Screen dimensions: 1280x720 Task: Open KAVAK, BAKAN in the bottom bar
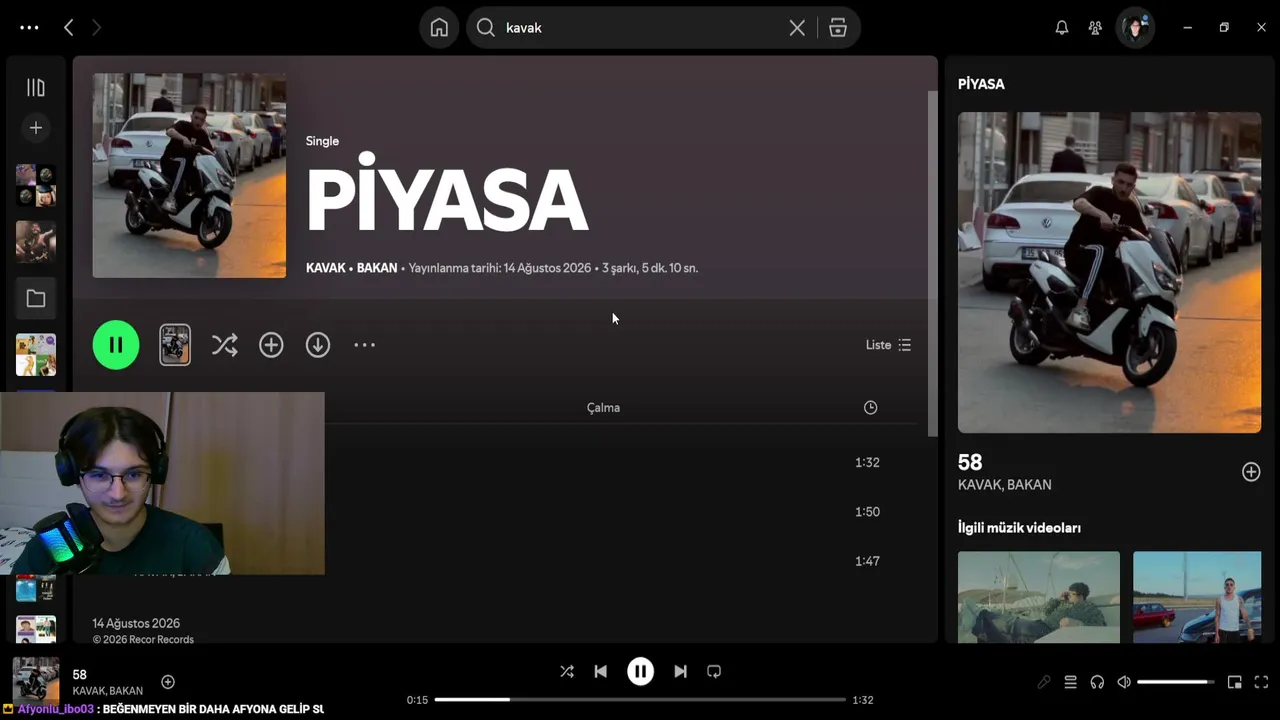tap(108, 691)
